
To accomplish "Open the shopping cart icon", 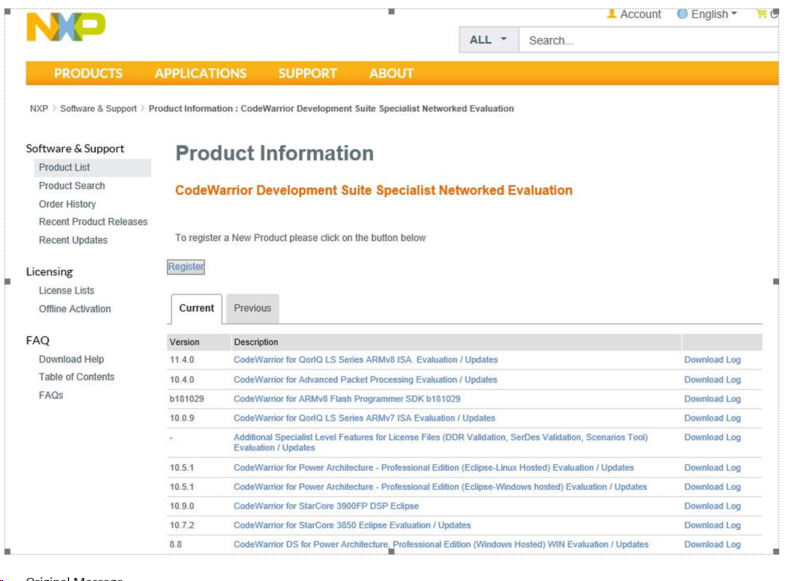I will tap(762, 14).
